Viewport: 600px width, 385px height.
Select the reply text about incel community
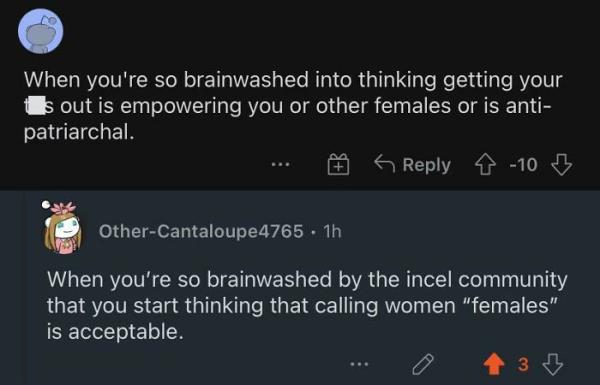307,305
